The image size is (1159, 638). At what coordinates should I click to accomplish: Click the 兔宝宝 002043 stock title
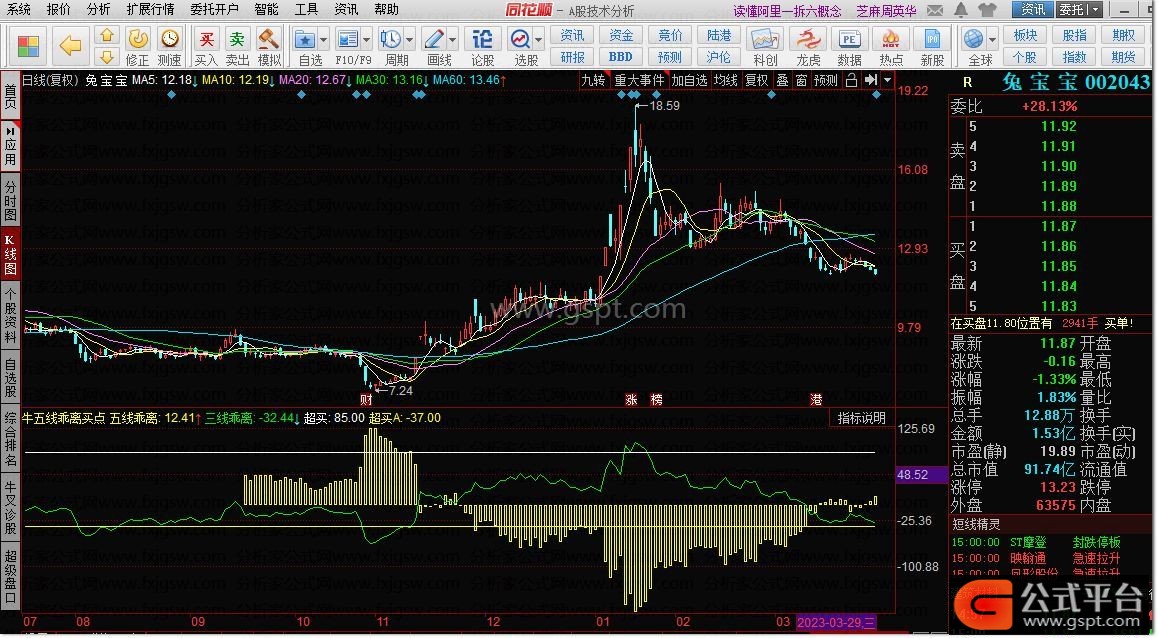click(x=1076, y=81)
